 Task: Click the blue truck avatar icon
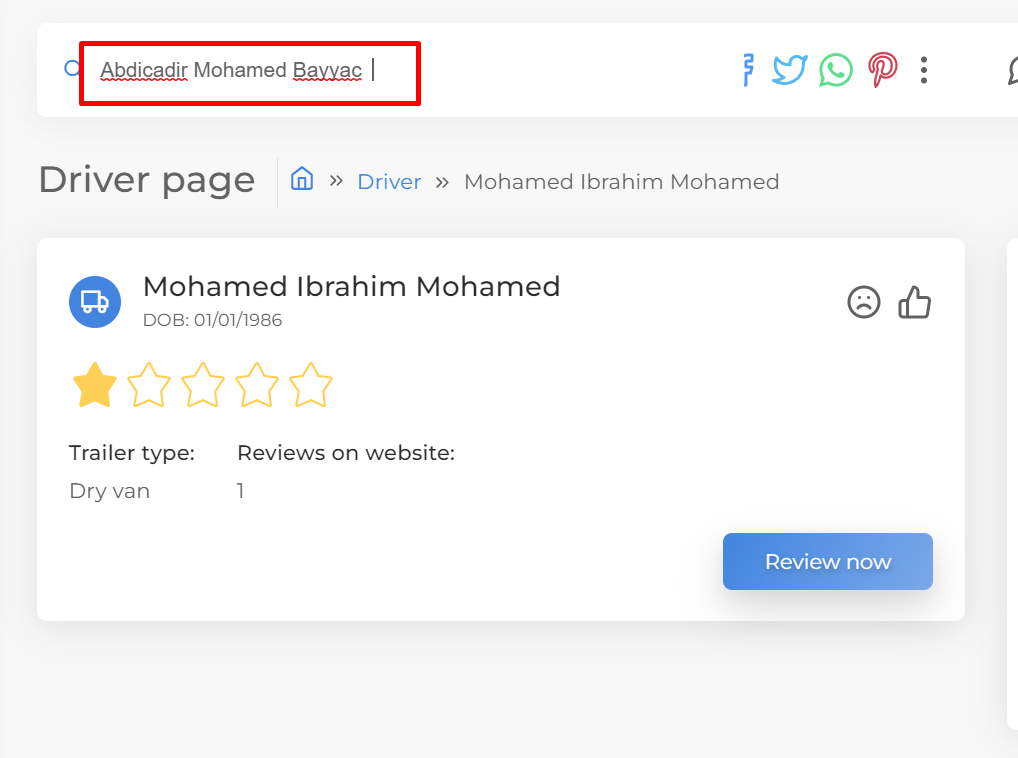coord(95,301)
